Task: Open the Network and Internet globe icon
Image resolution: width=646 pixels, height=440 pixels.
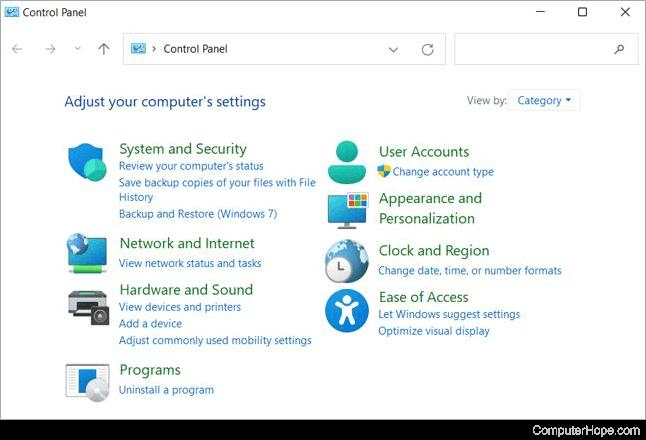Action: coord(87,253)
